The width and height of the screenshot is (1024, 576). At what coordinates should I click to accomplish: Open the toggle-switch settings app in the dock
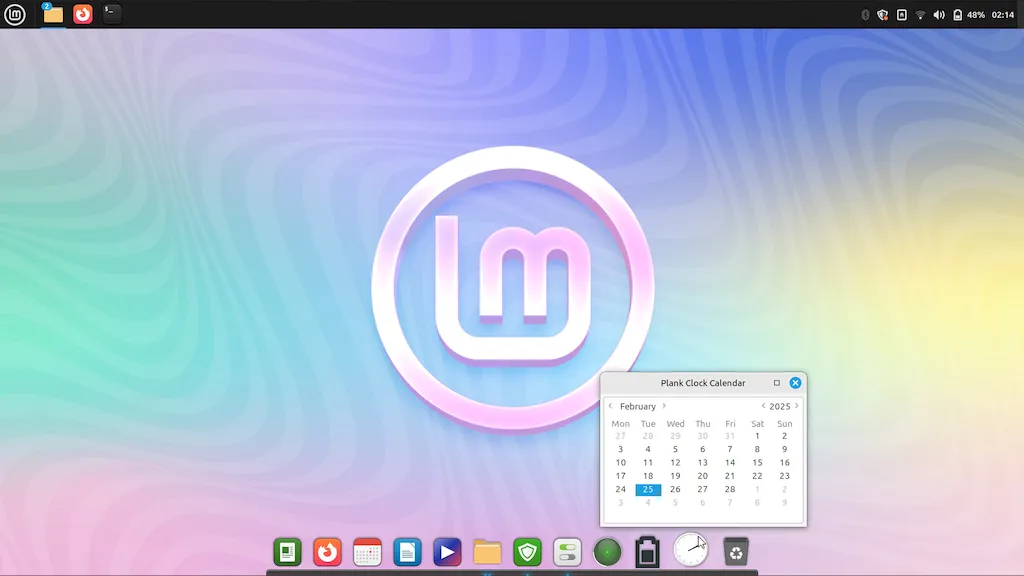click(567, 552)
